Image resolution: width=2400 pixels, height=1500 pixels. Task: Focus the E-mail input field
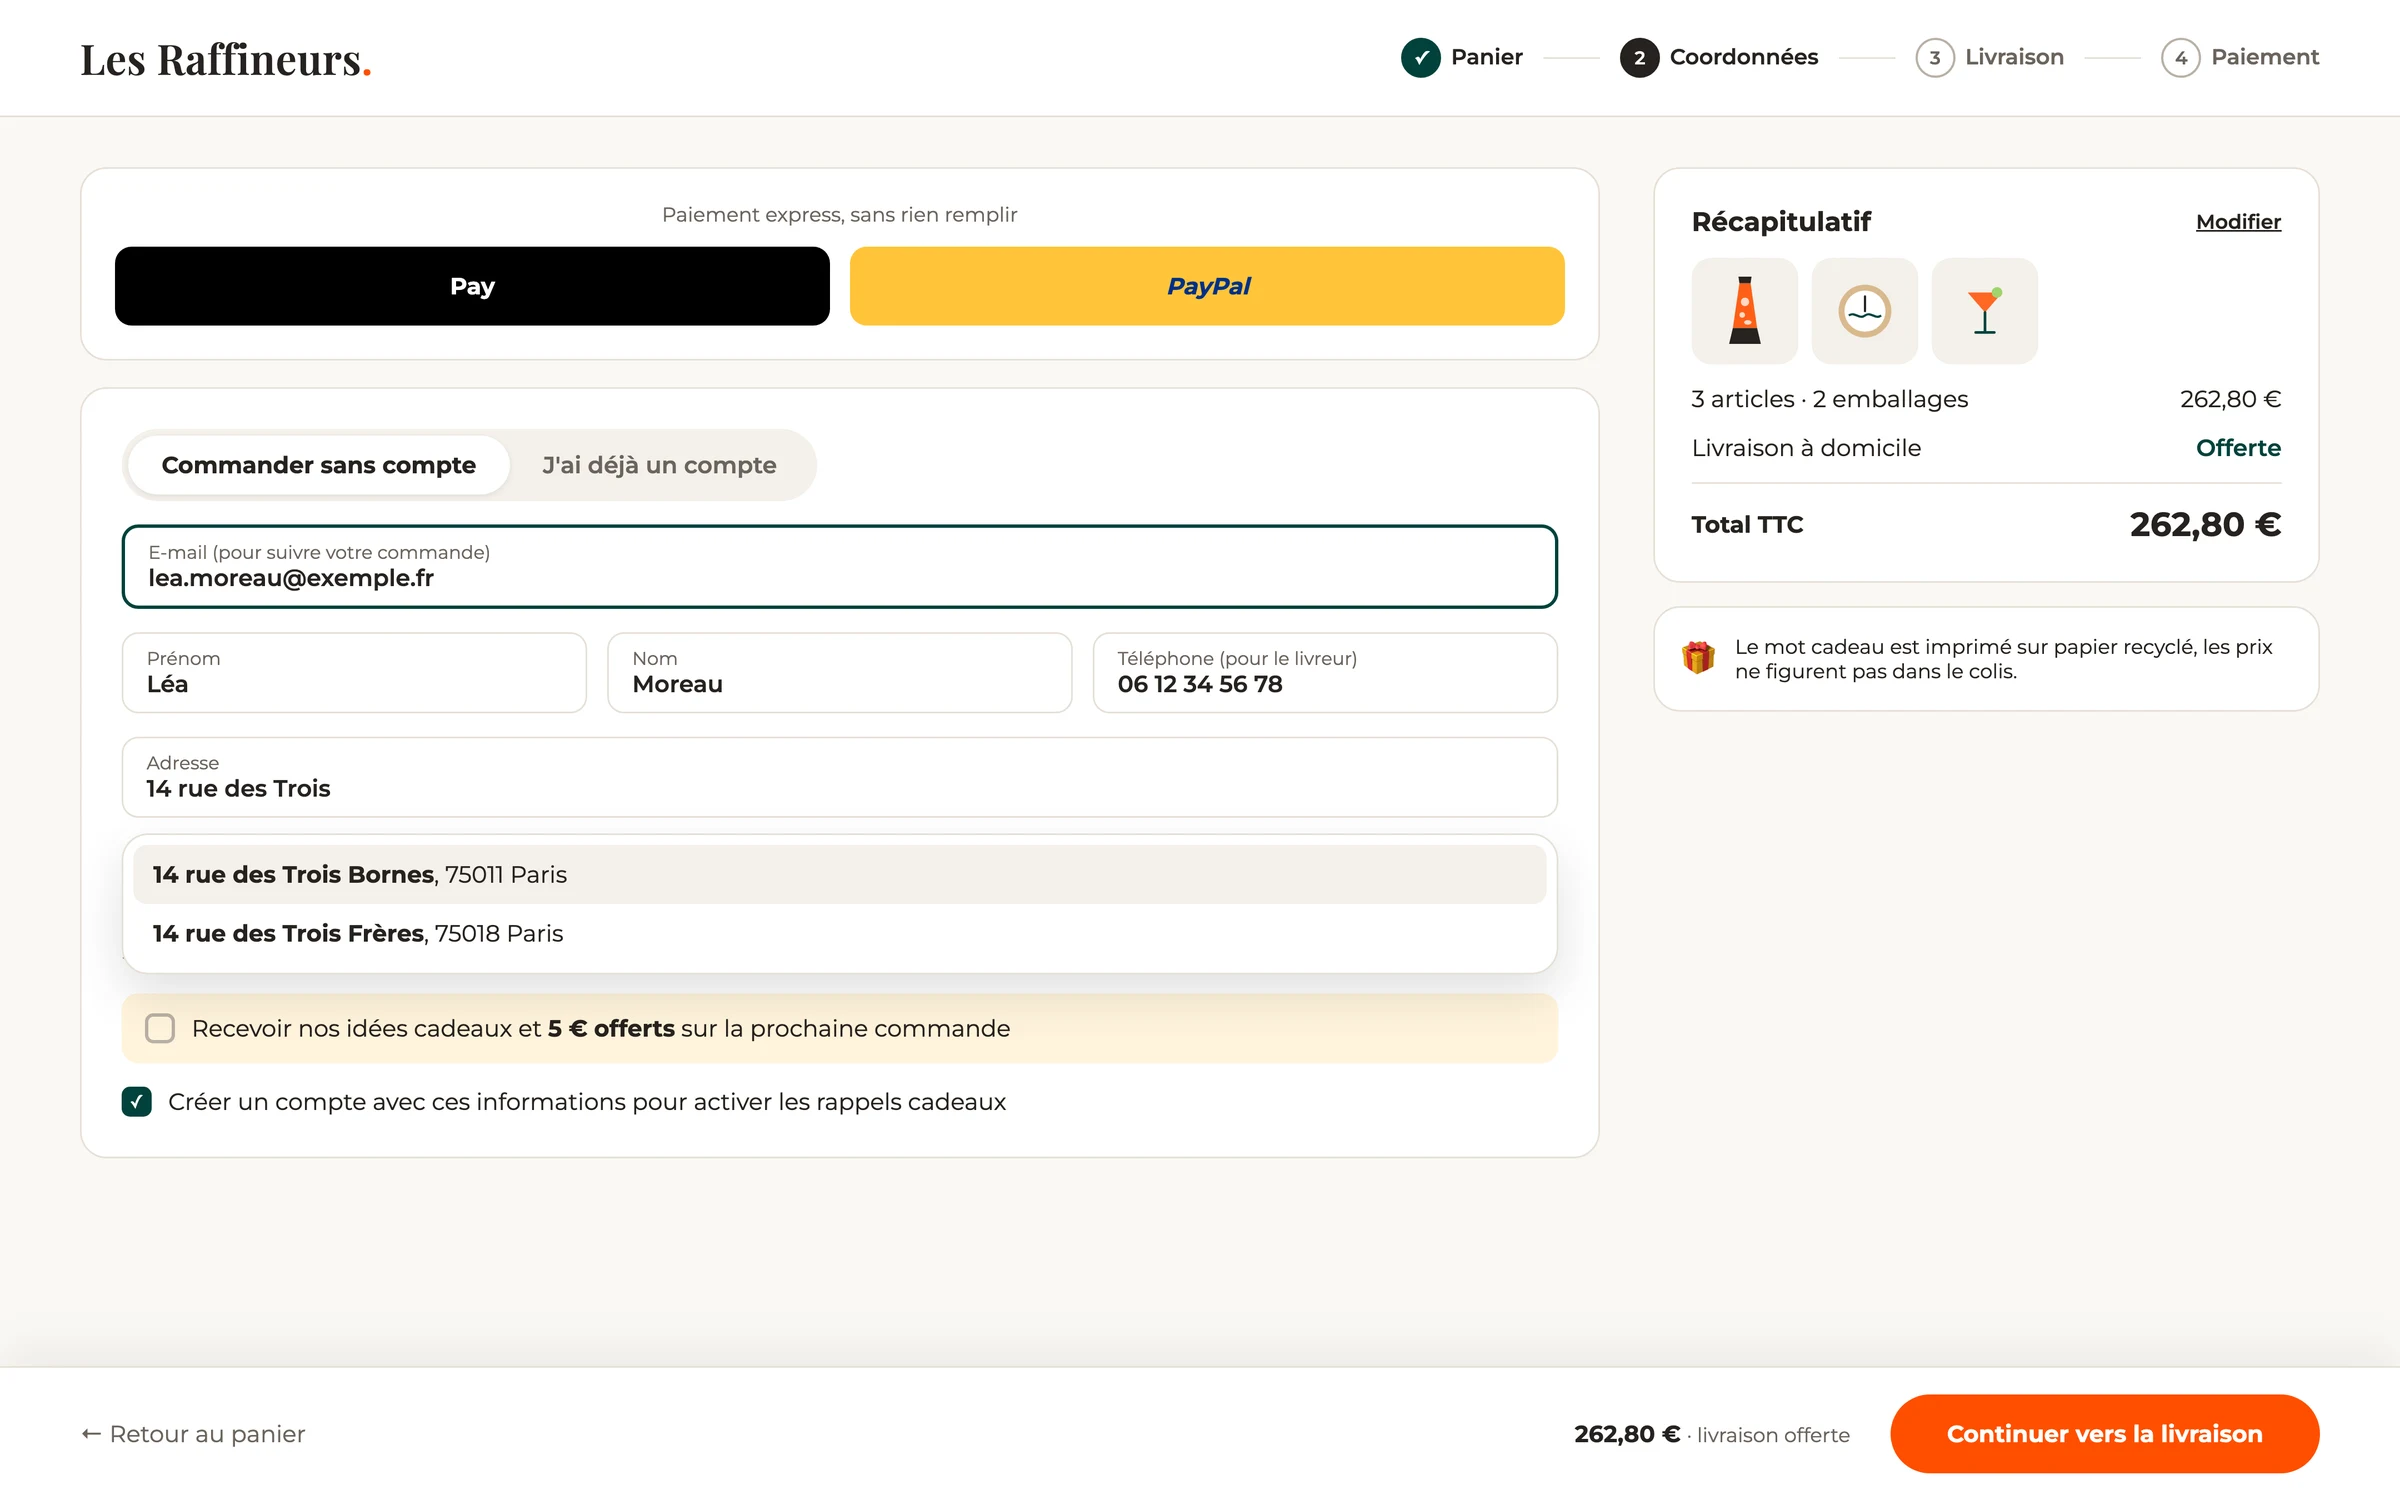click(x=840, y=566)
